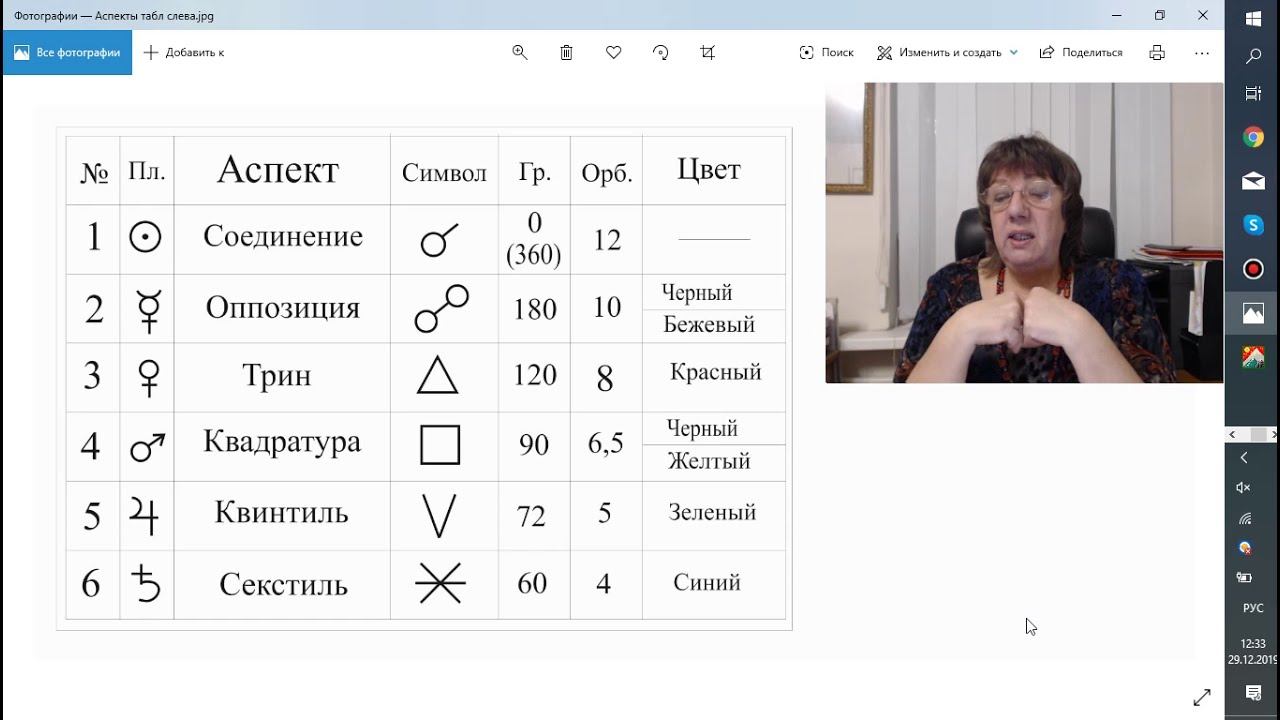Click the Добавить к button
The height and width of the screenshot is (720, 1280).
point(184,53)
